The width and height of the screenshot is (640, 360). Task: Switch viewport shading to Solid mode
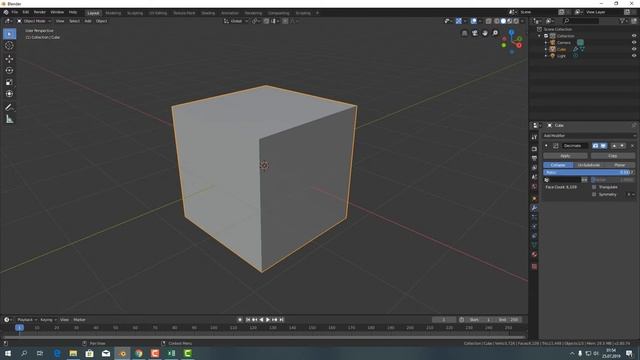tap(503, 21)
